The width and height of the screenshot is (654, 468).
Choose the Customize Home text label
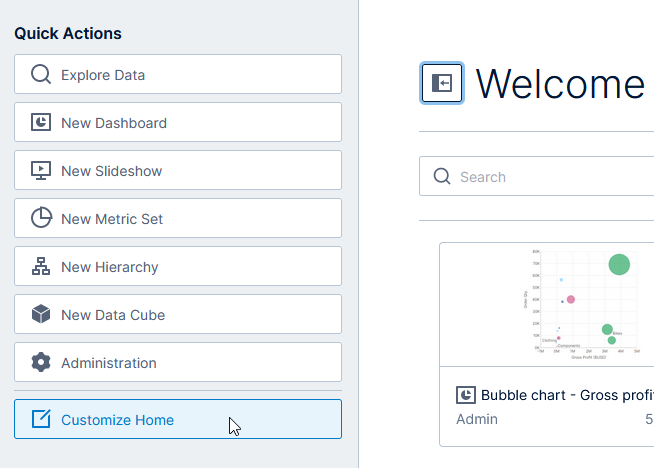click(x=117, y=420)
